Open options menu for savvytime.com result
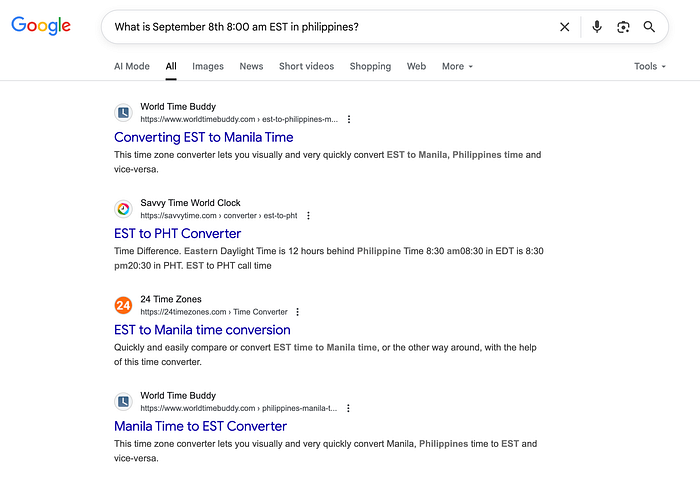The width and height of the screenshot is (700, 480). (308, 216)
